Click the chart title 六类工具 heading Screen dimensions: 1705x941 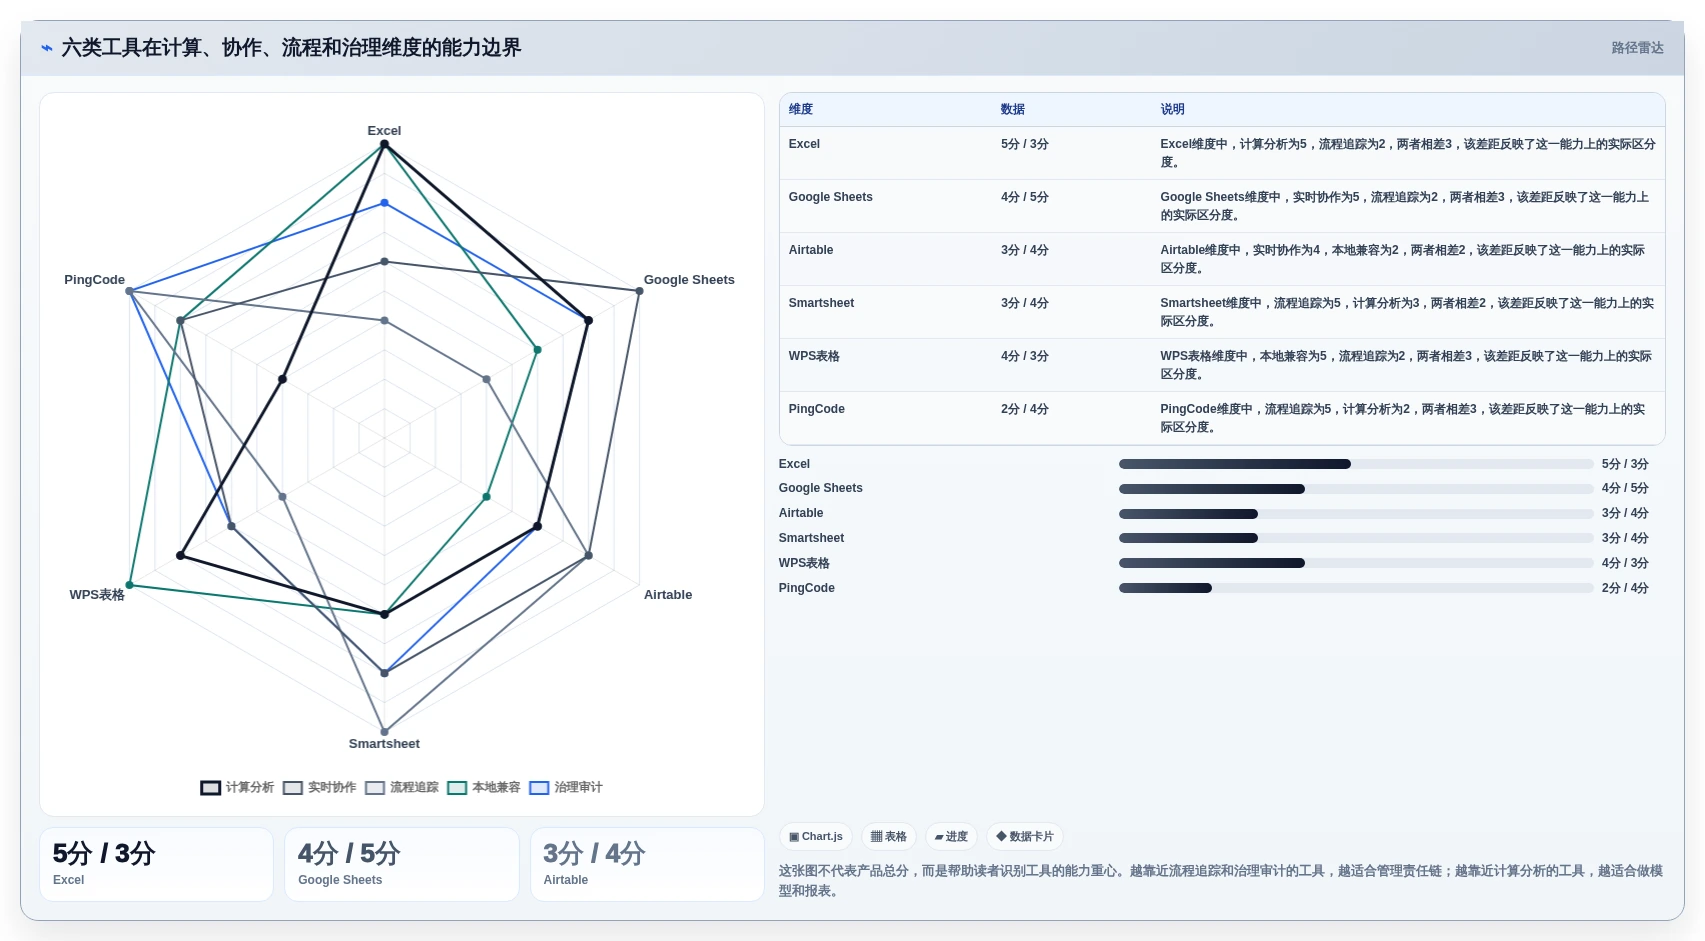tap(291, 48)
